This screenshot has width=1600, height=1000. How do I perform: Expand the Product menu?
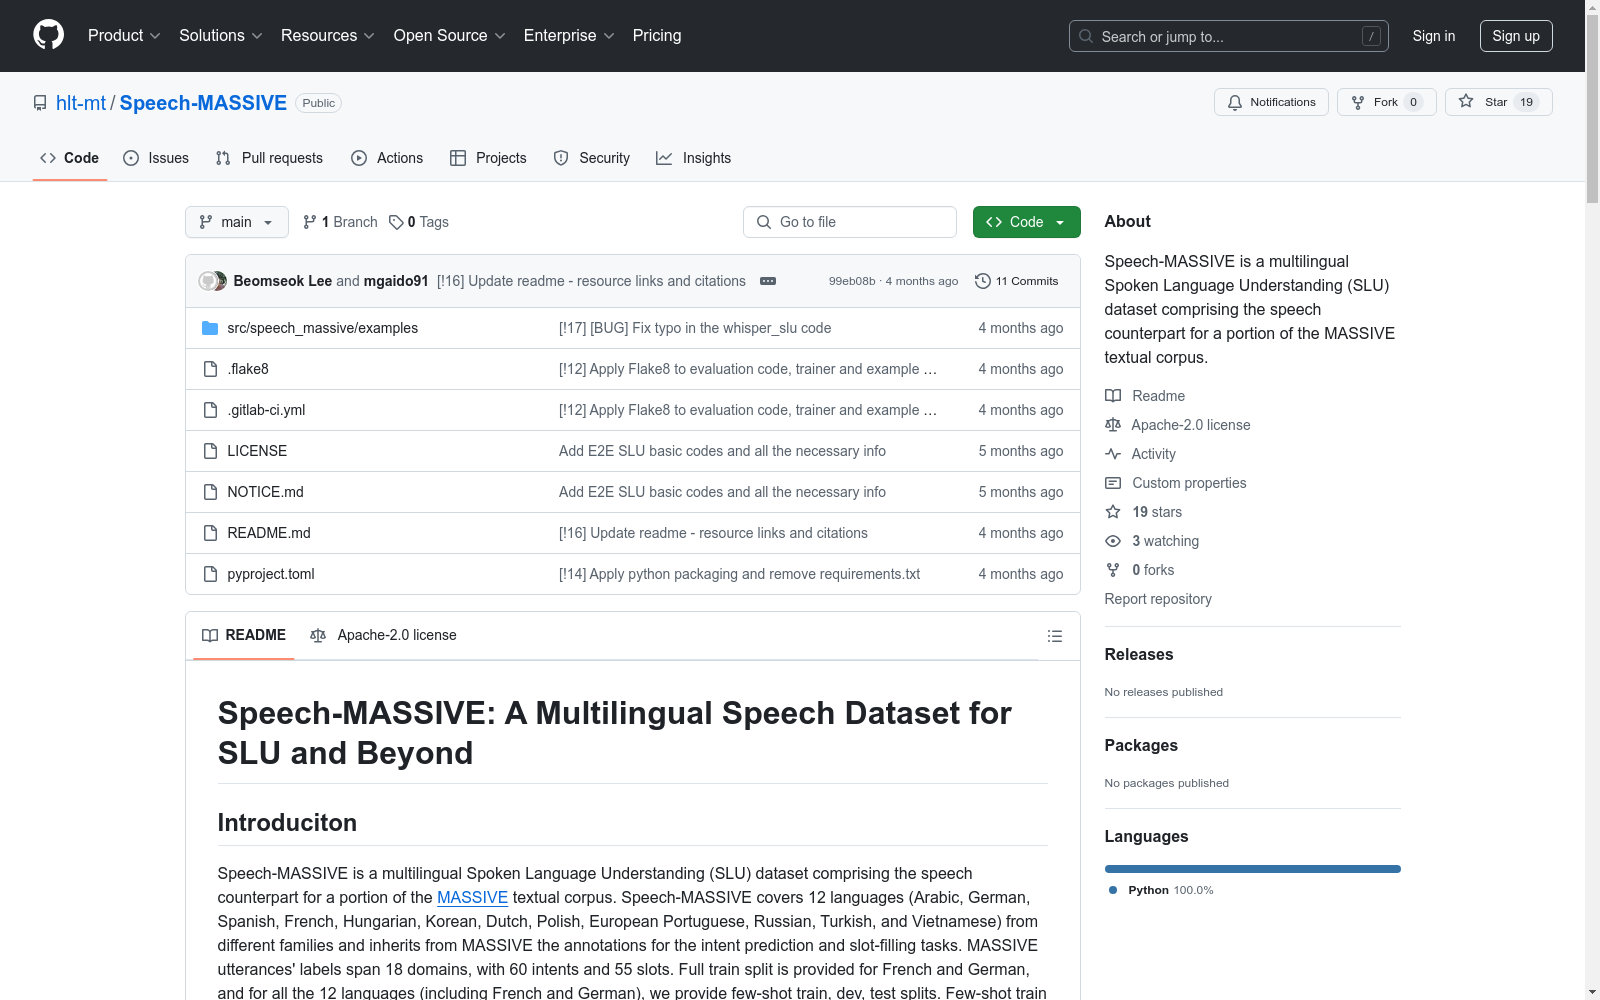pos(124,36)
